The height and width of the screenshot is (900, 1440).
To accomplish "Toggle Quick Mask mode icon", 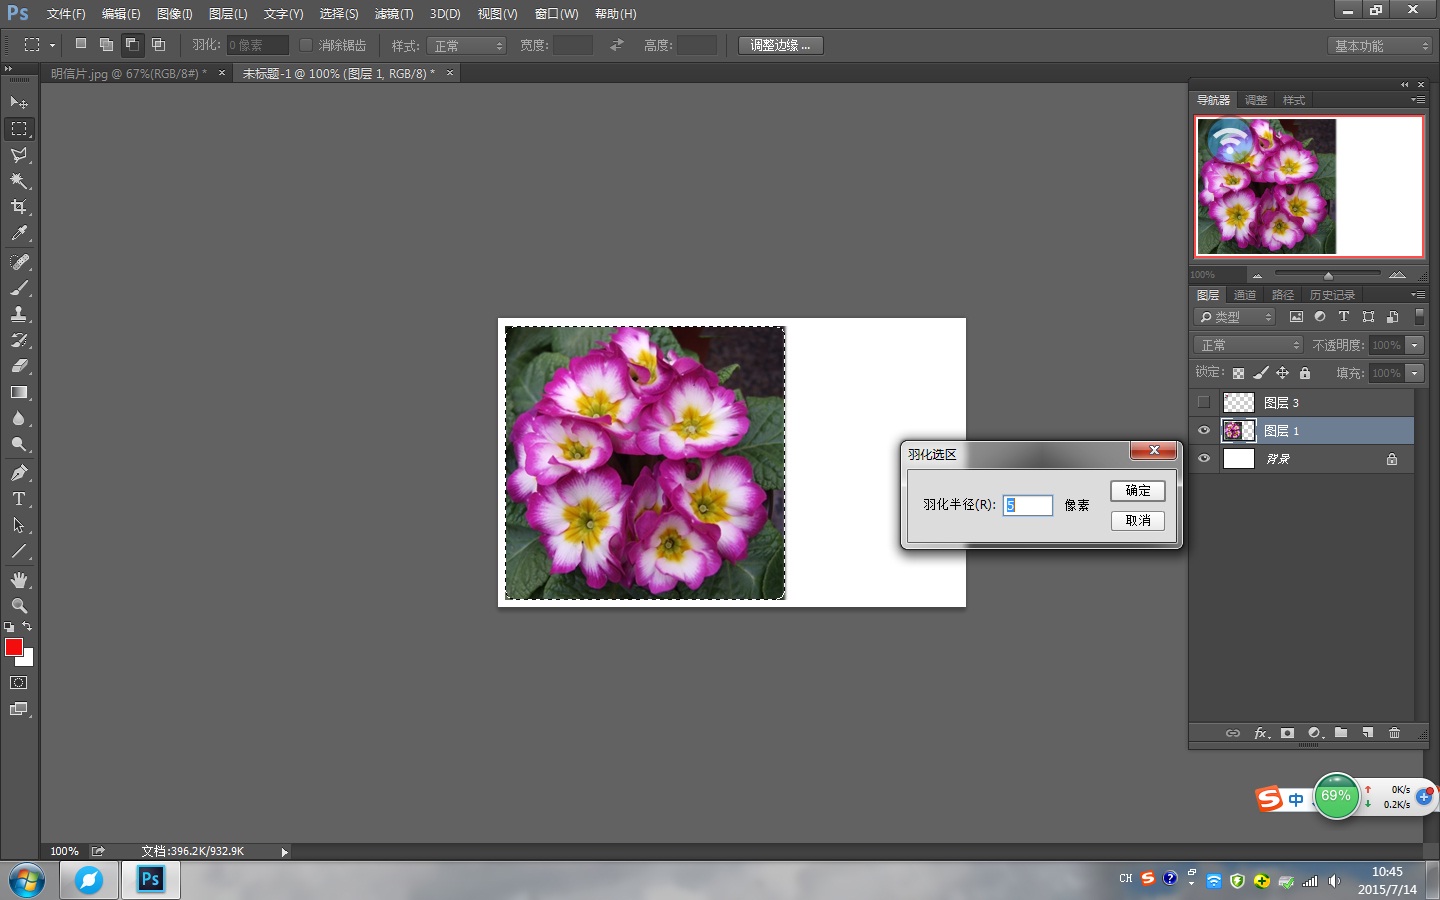I will [18, 683].
